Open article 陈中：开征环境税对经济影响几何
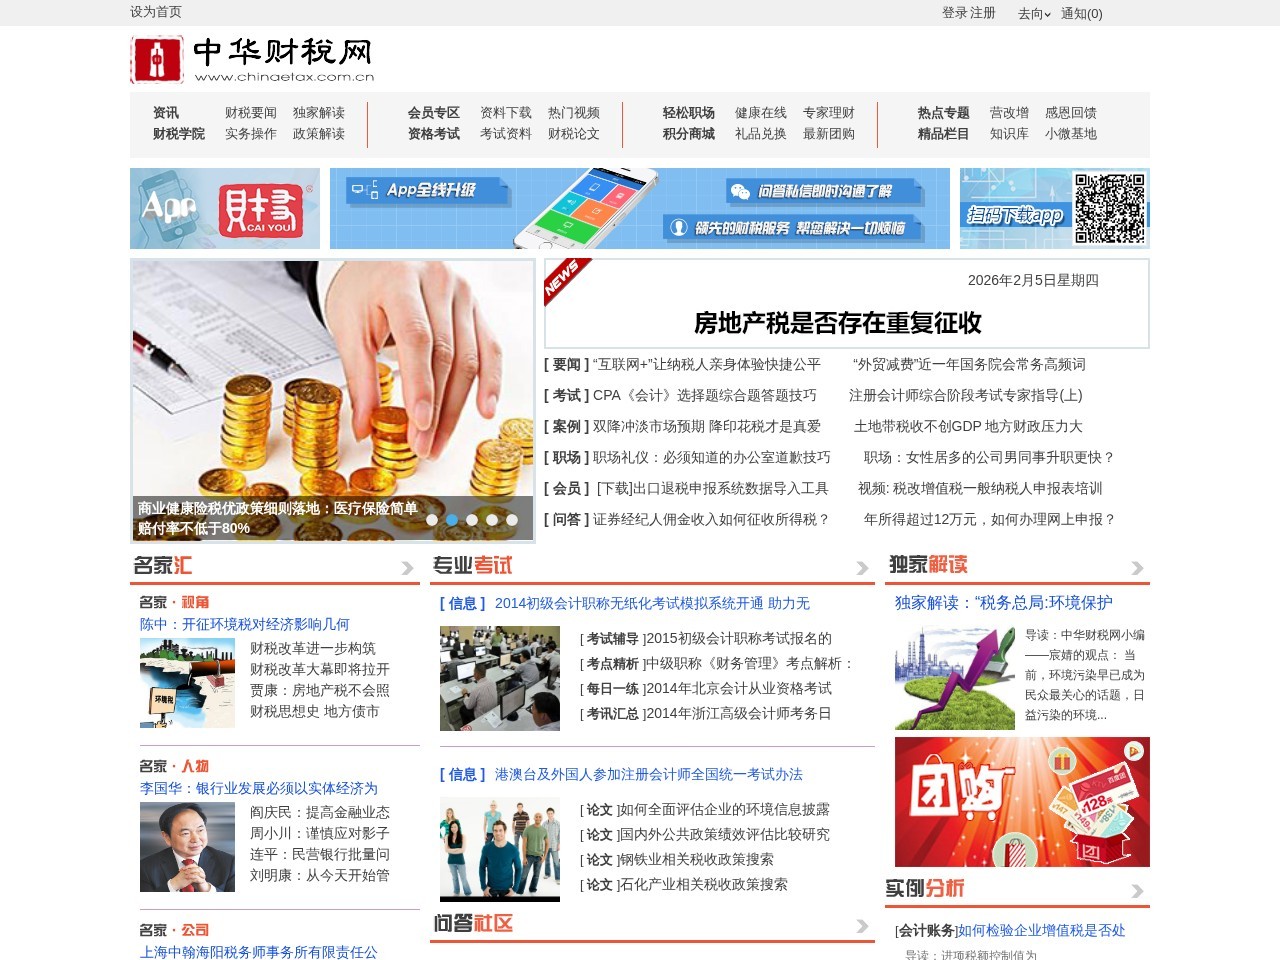1280x960 pixels. [x=245, y=624]
